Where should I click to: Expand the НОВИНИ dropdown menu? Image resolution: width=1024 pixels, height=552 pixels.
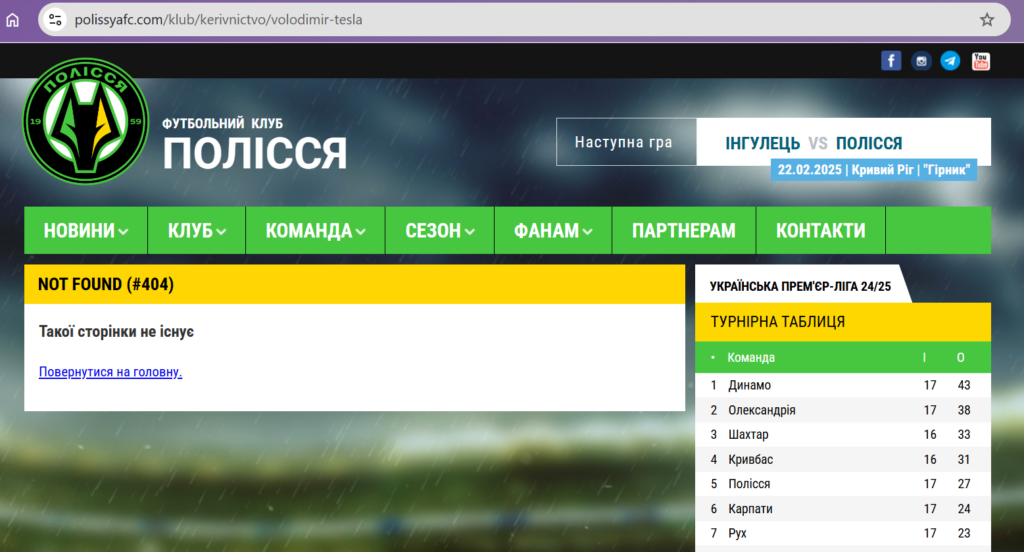coord(86,231)
